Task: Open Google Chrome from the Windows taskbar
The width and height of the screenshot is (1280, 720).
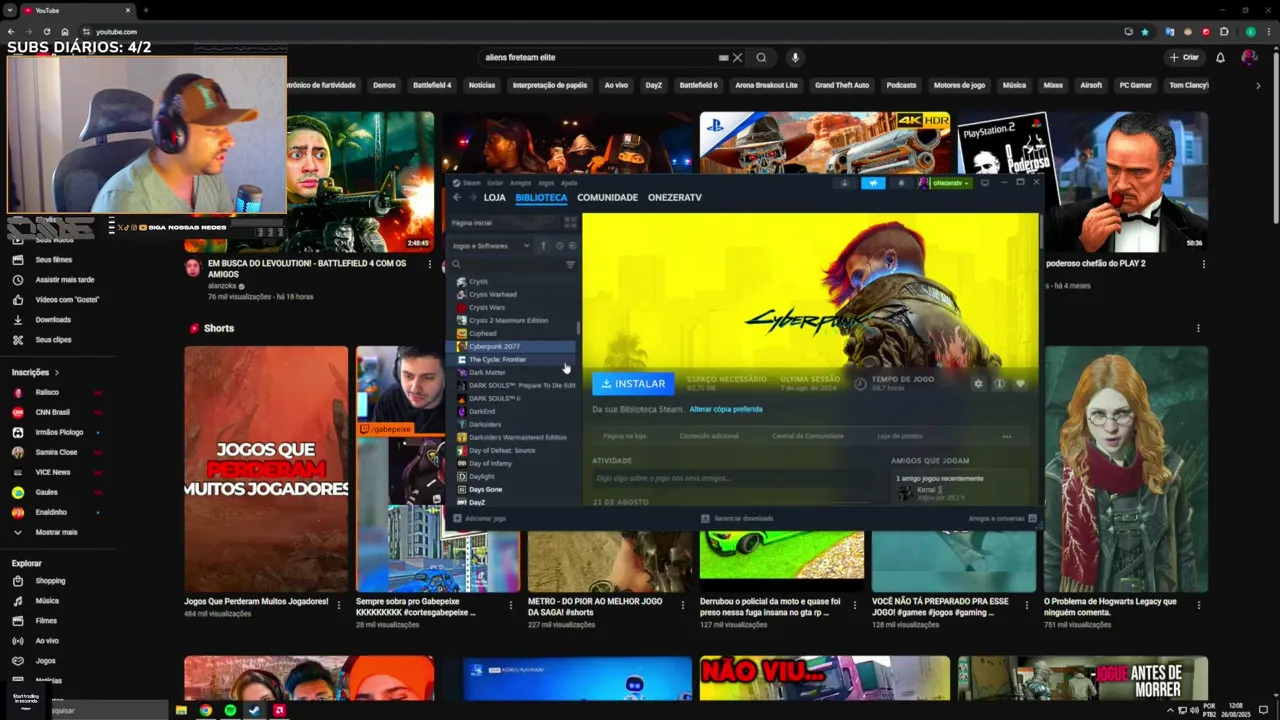Action: [x=205, y=710]
